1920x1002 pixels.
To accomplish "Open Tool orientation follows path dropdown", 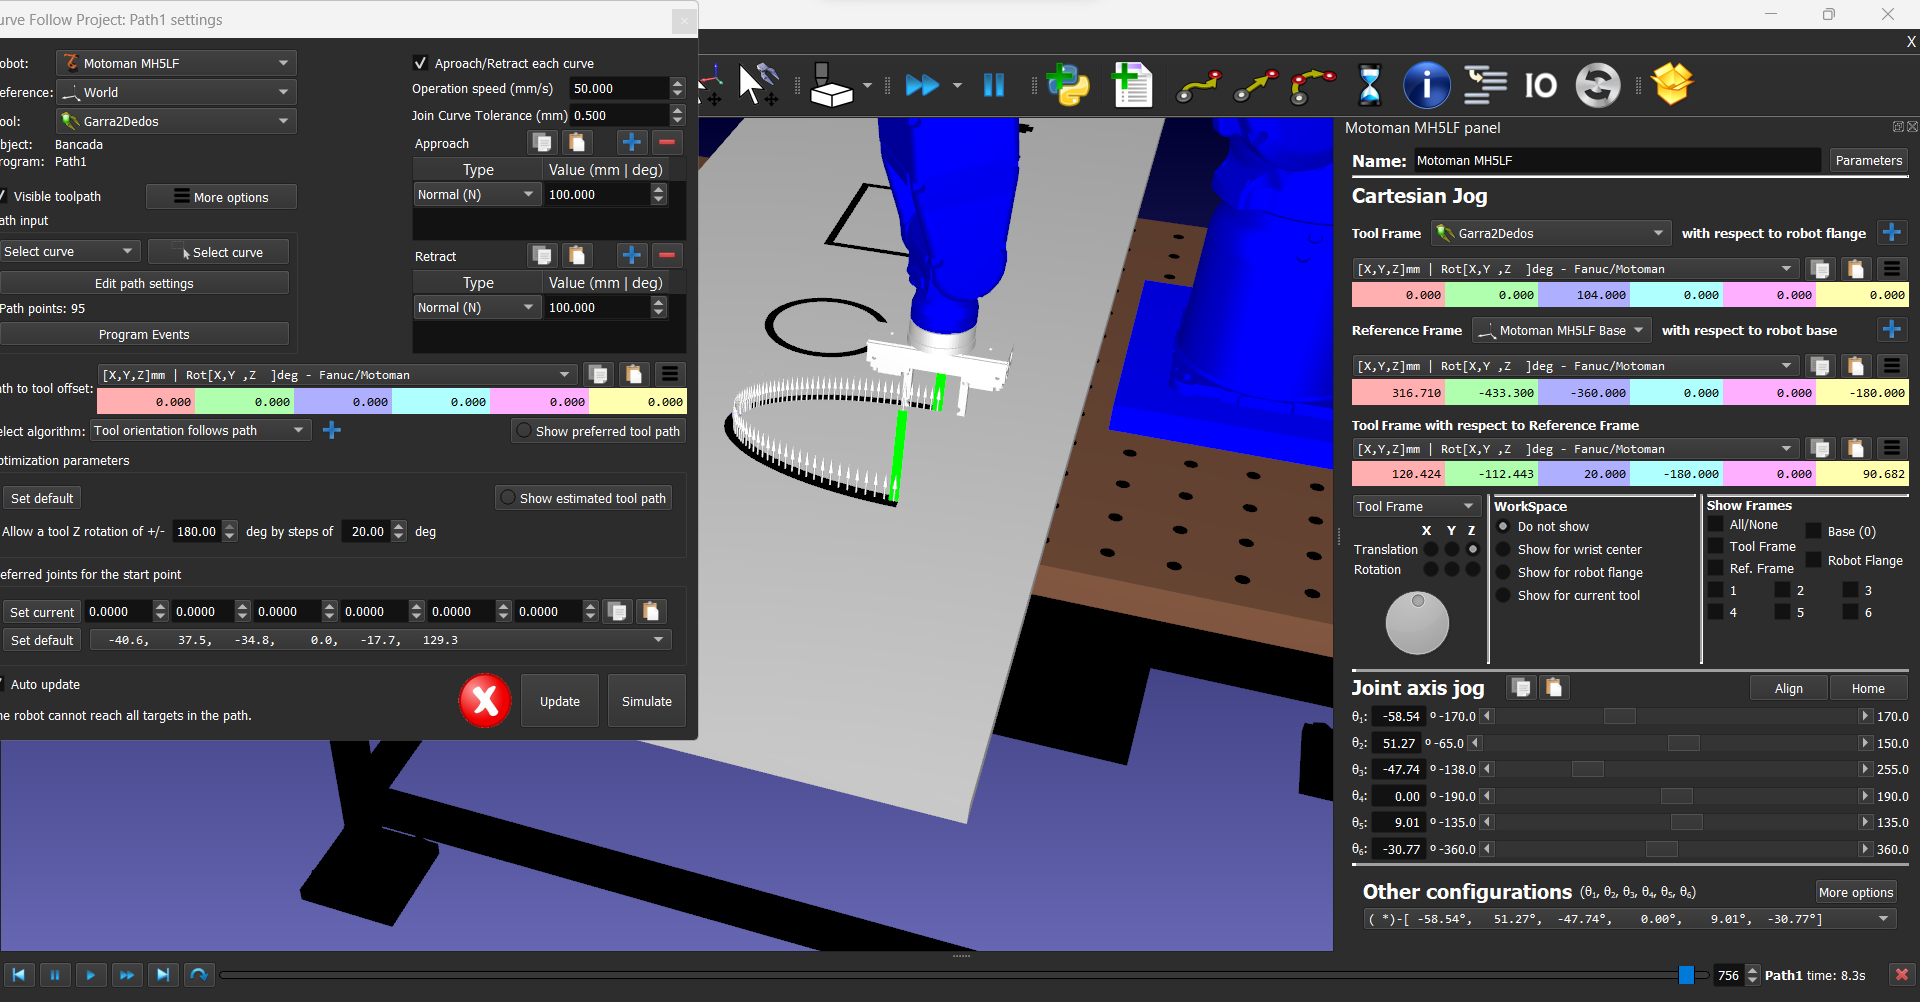I will (200, 431).
